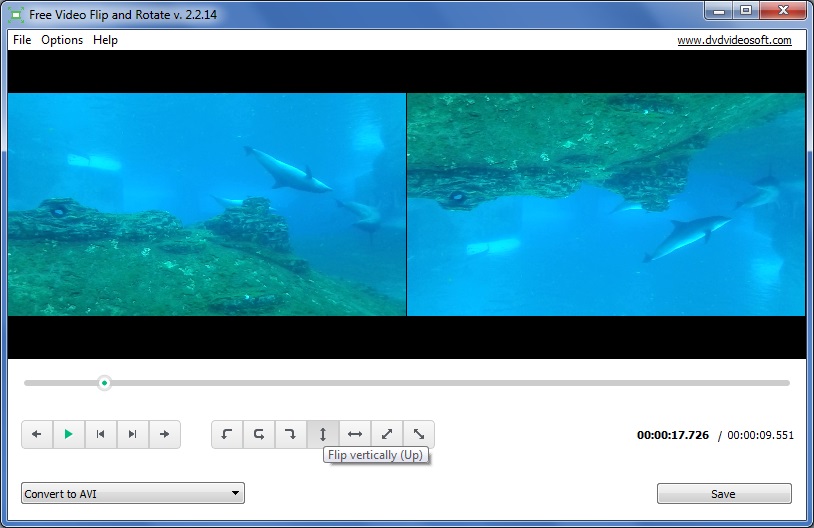Click the current time 00:00:17.726
This screenshot has width=814, height=528.
(x=673, y=435)
